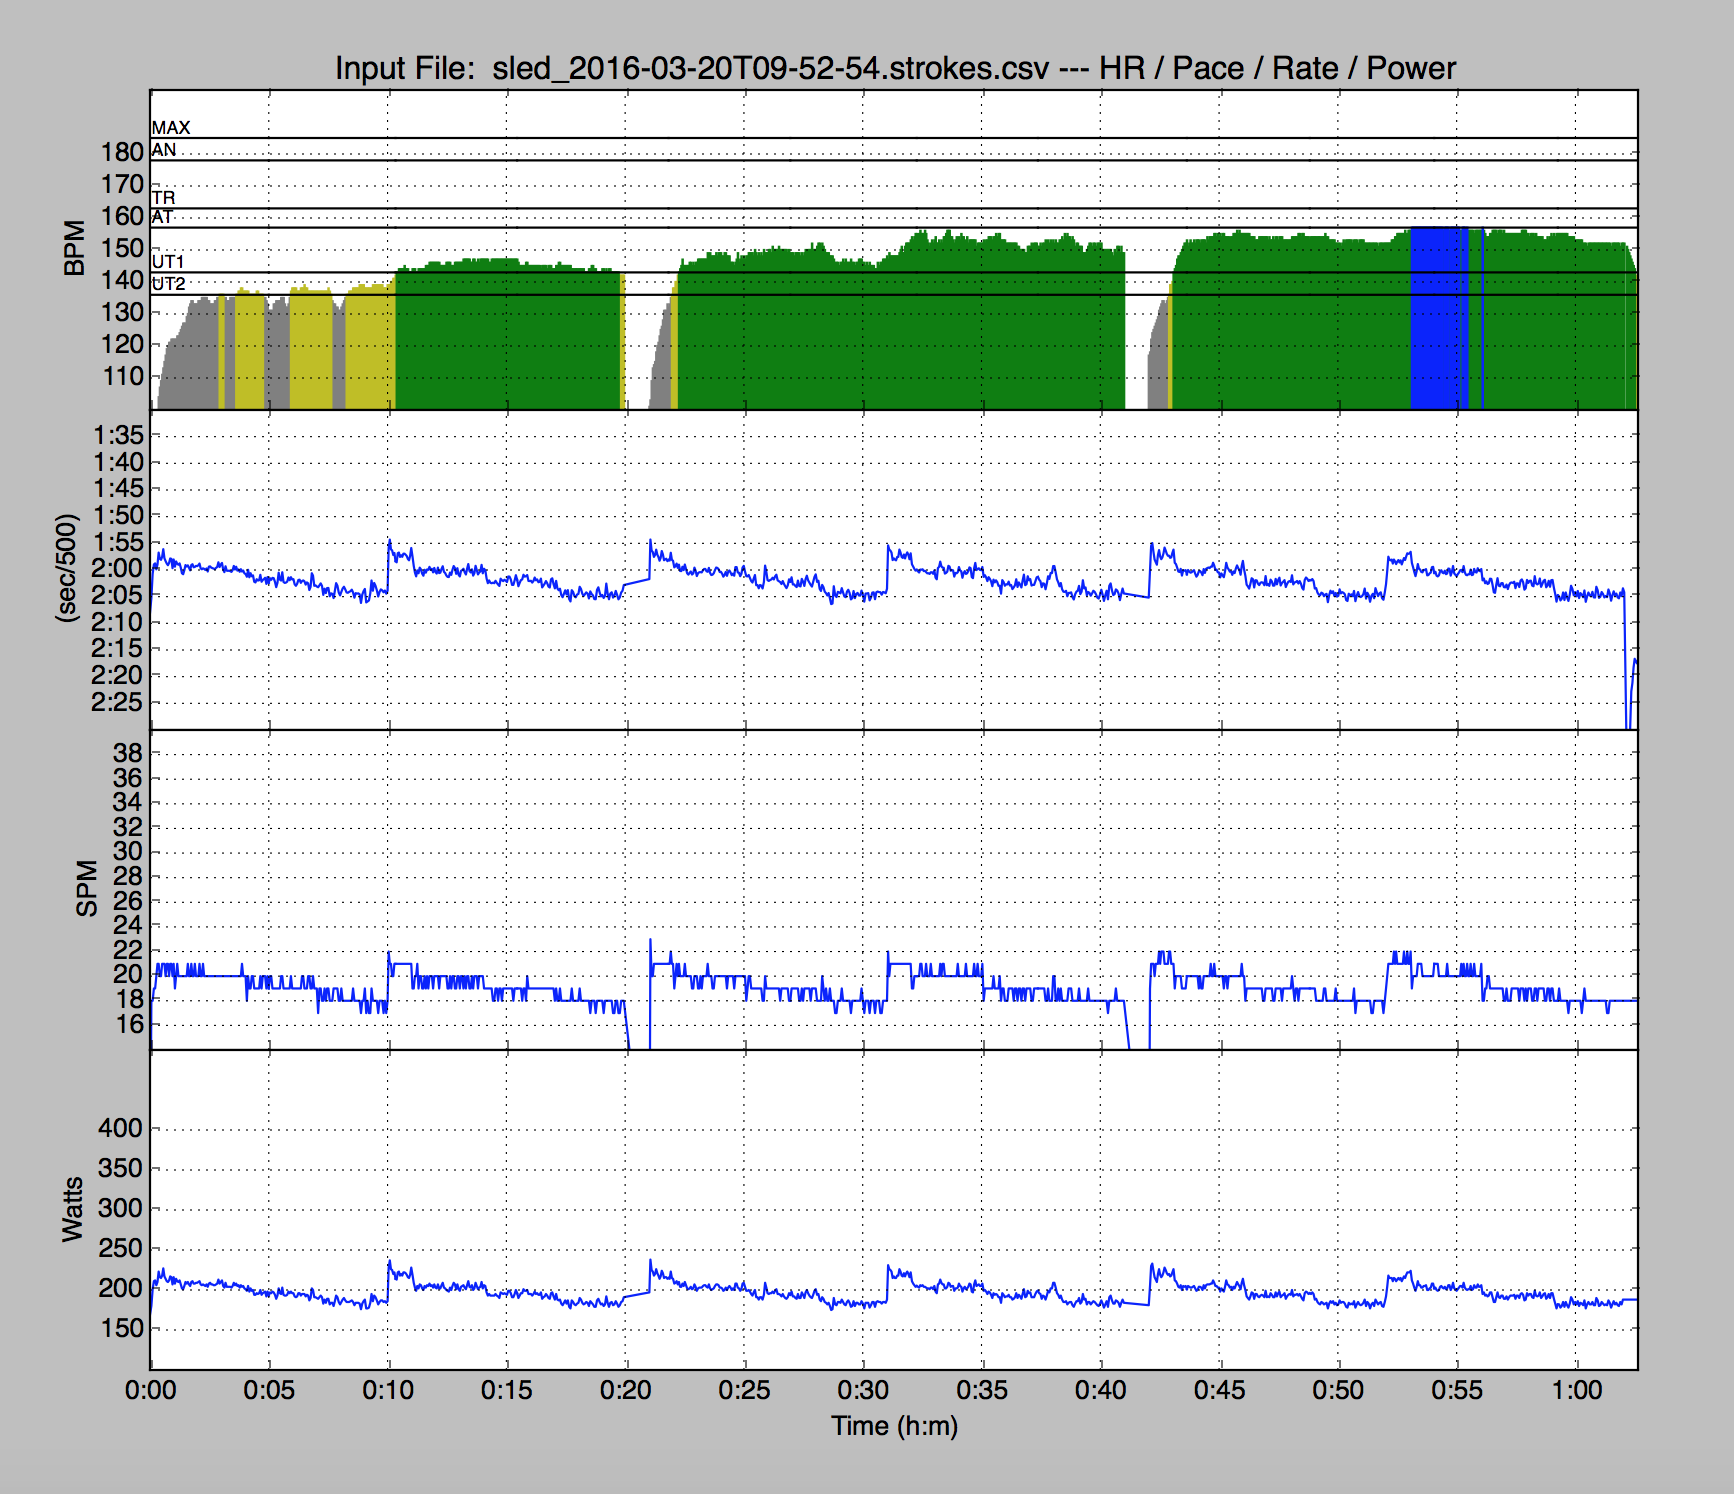Viewport: 1734px width, 1494px height.
Task: Click the 2:00 tick on pace axis
Action: pyautogui.click(x=118, y=568)
